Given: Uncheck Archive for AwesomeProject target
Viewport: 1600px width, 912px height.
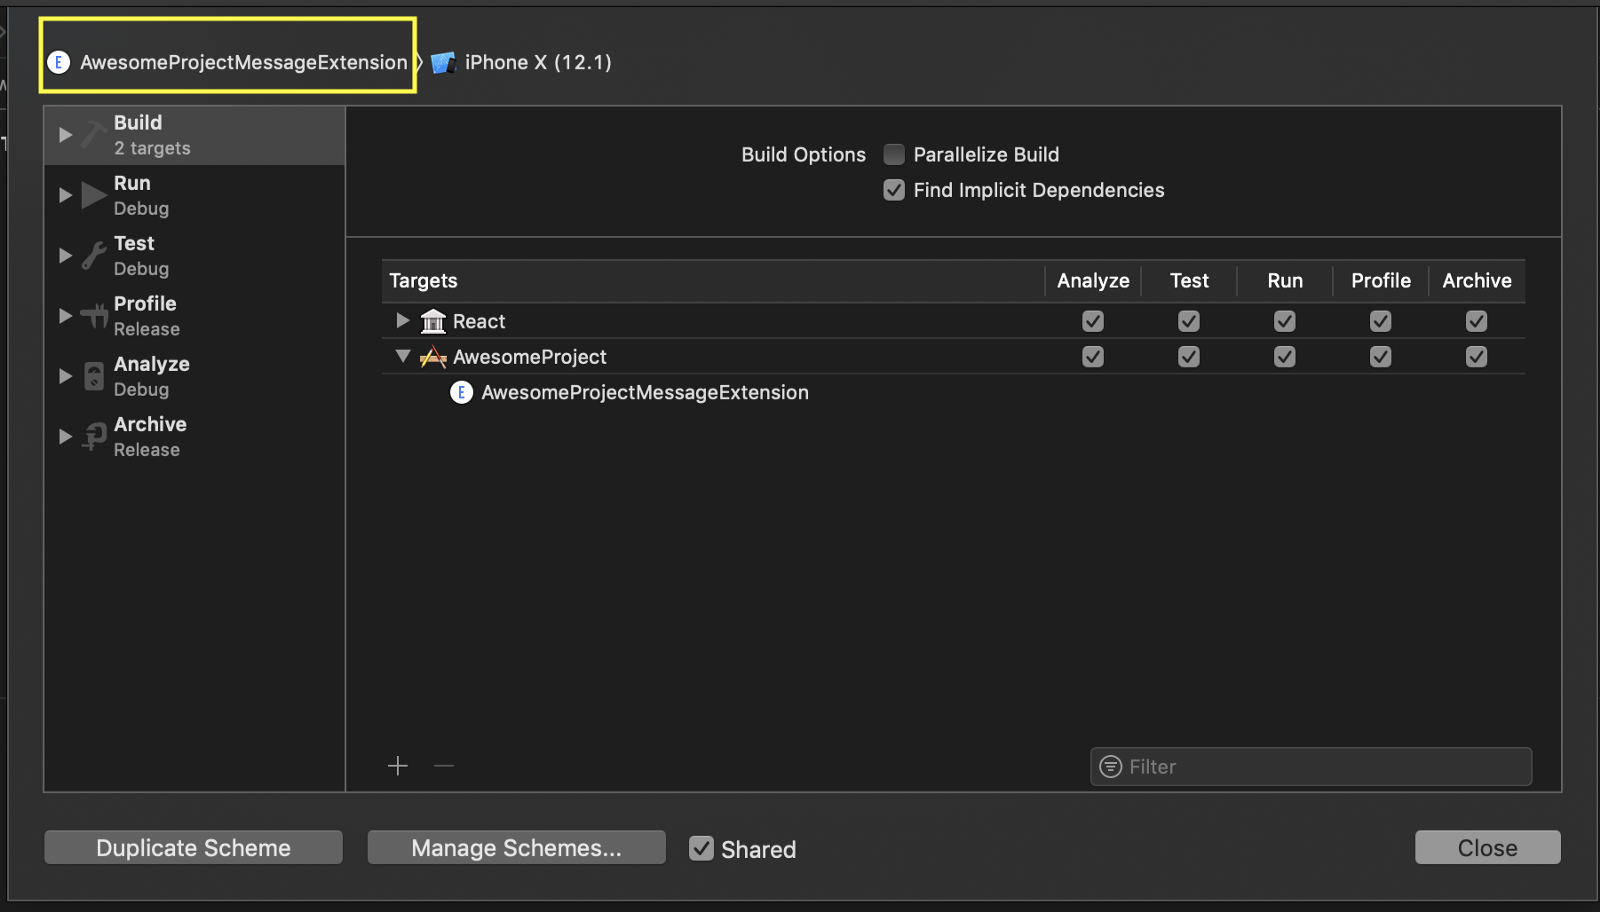Looking at the screenshot, I should 1477,357.
